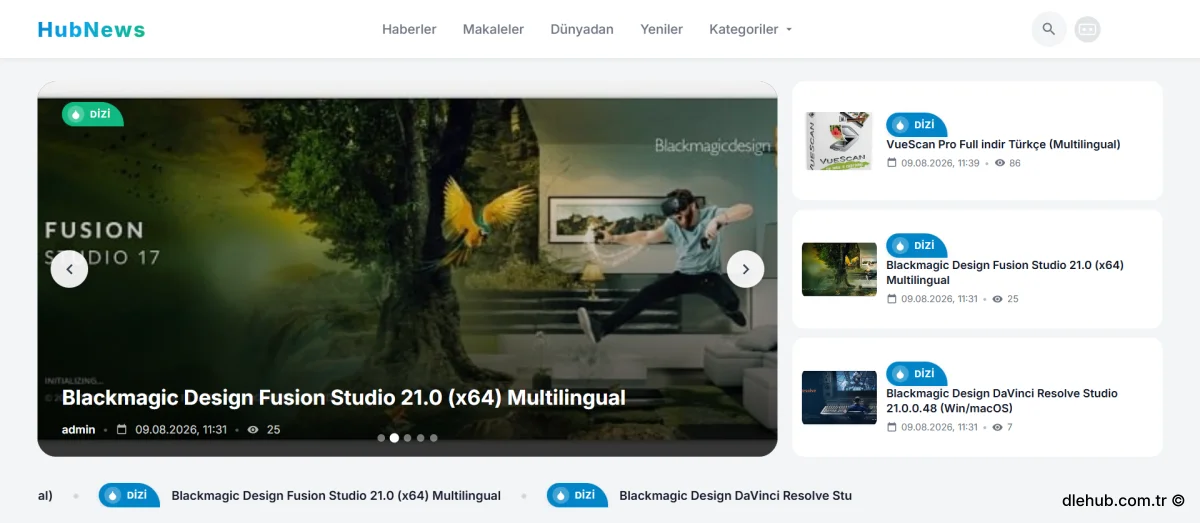Screen dimensions: 1200x523
Task: Open DaVinci Resolve Studio 21.0.0.48 article title
Action: pos(1002,401)
